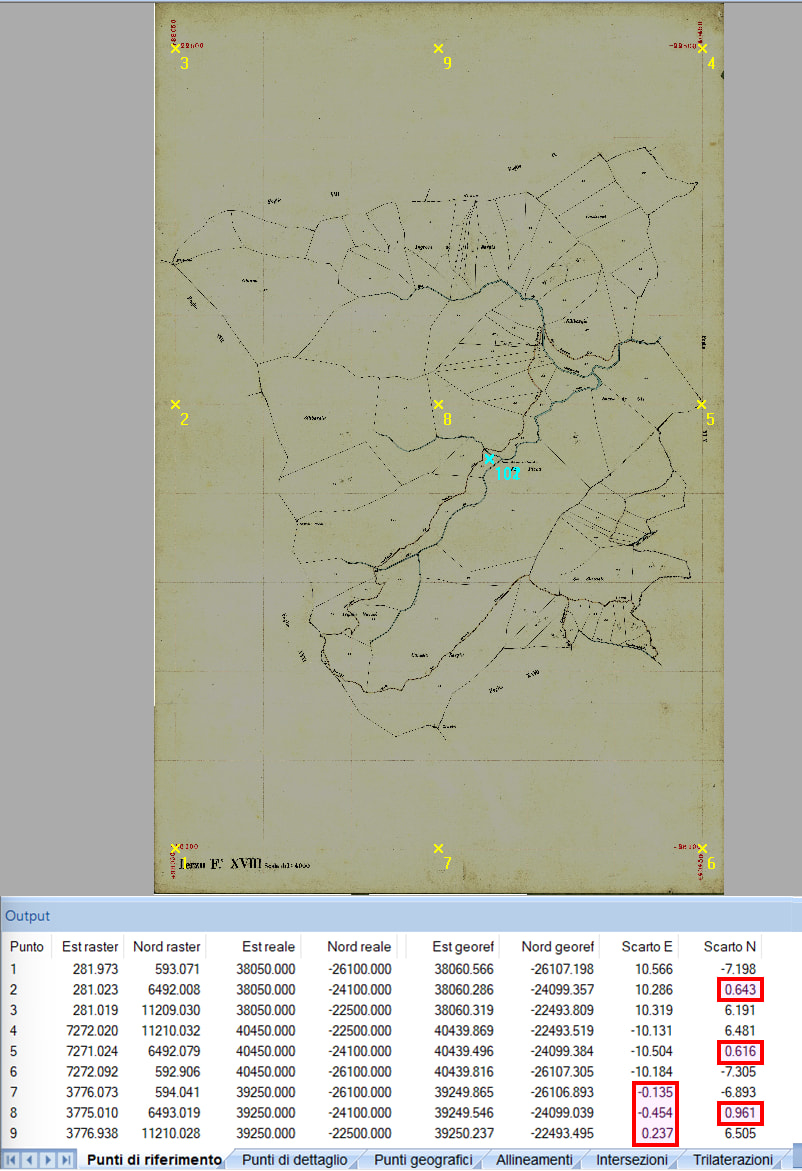The width and height of the screenshot is (802, 1171).
Task: Open the Punti di dettaglio tab
Action: (294, 1160)
